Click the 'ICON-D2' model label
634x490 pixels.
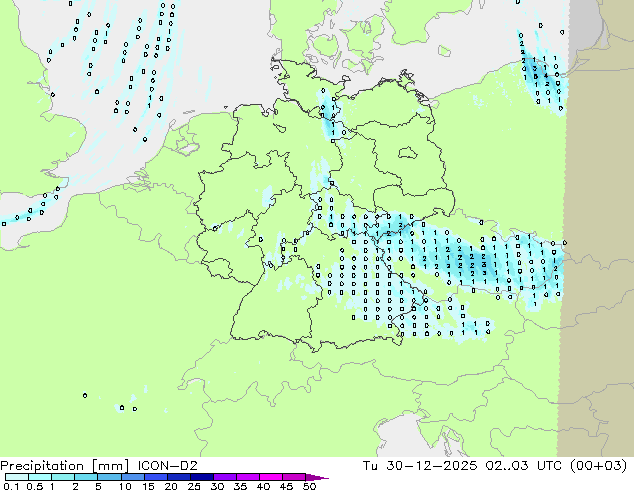(167, 466)
